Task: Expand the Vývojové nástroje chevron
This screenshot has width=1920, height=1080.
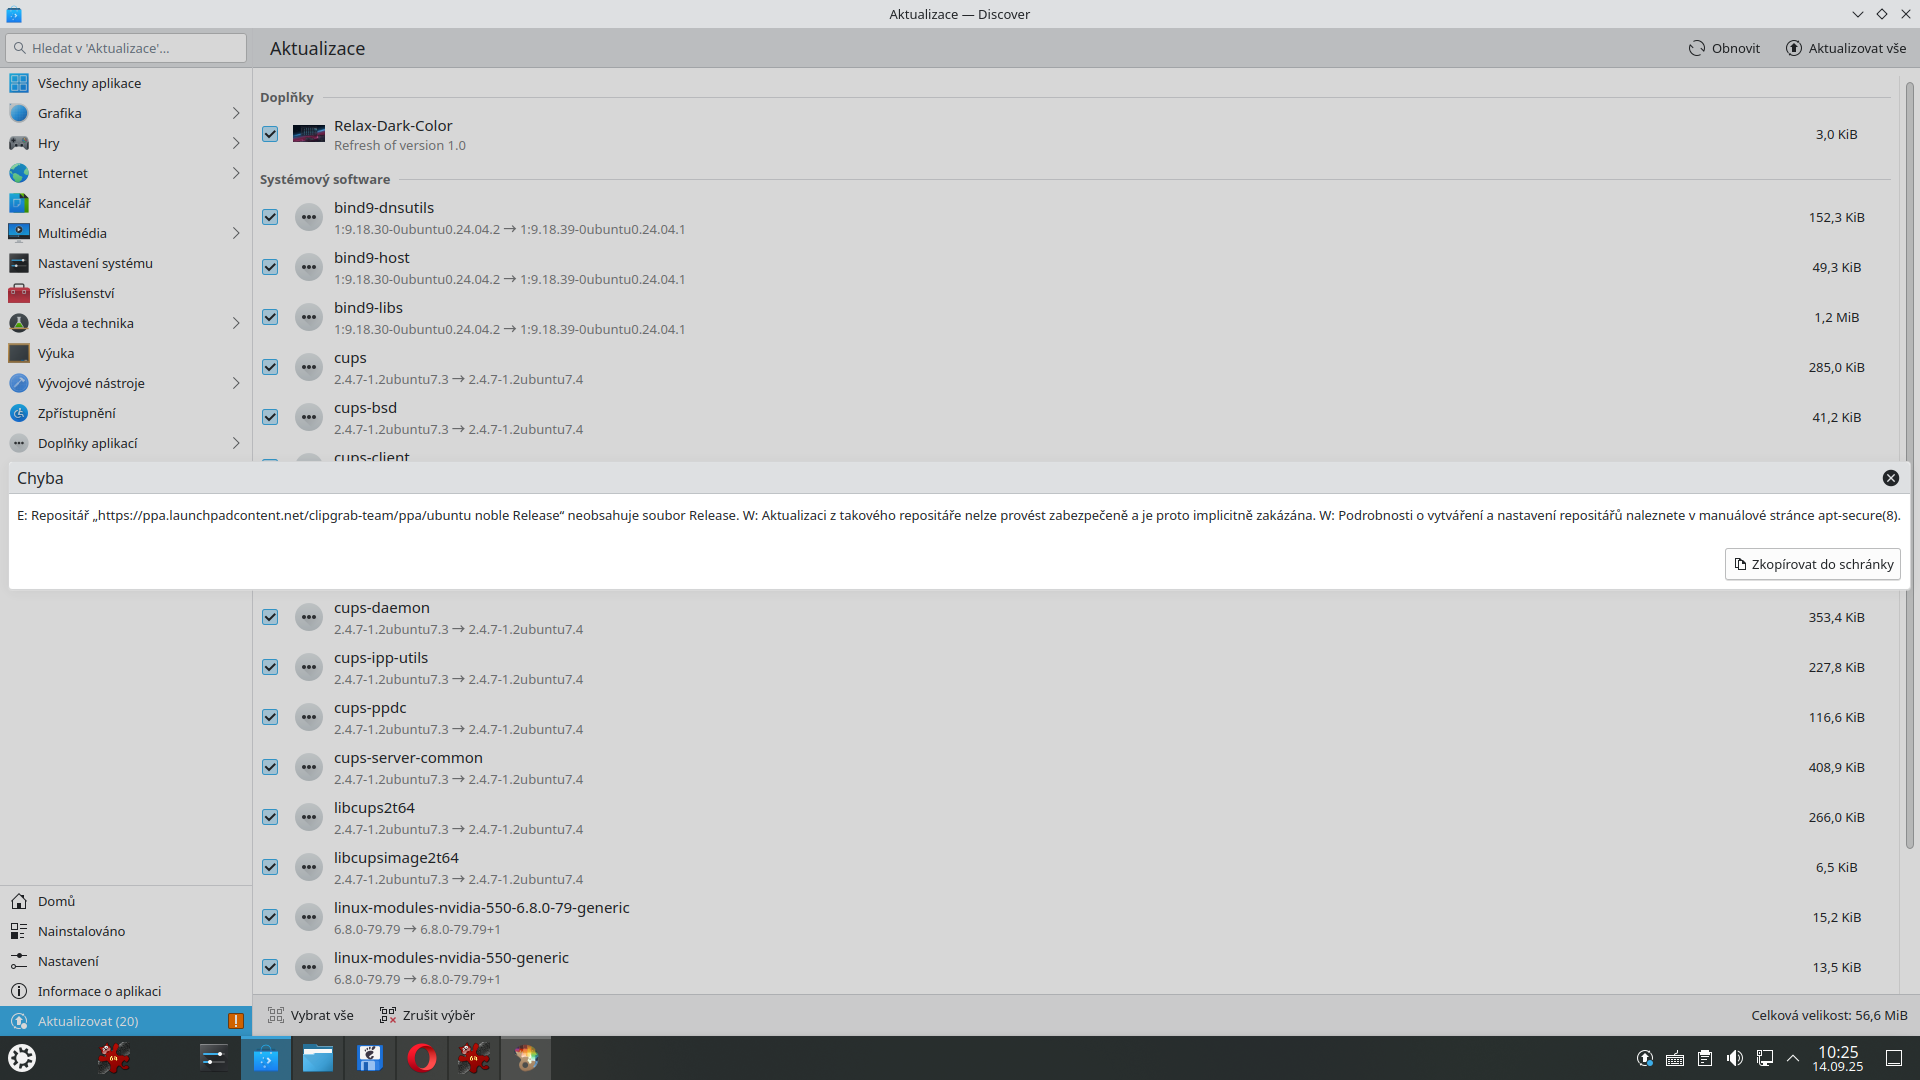Action: [x=236, y=383]
